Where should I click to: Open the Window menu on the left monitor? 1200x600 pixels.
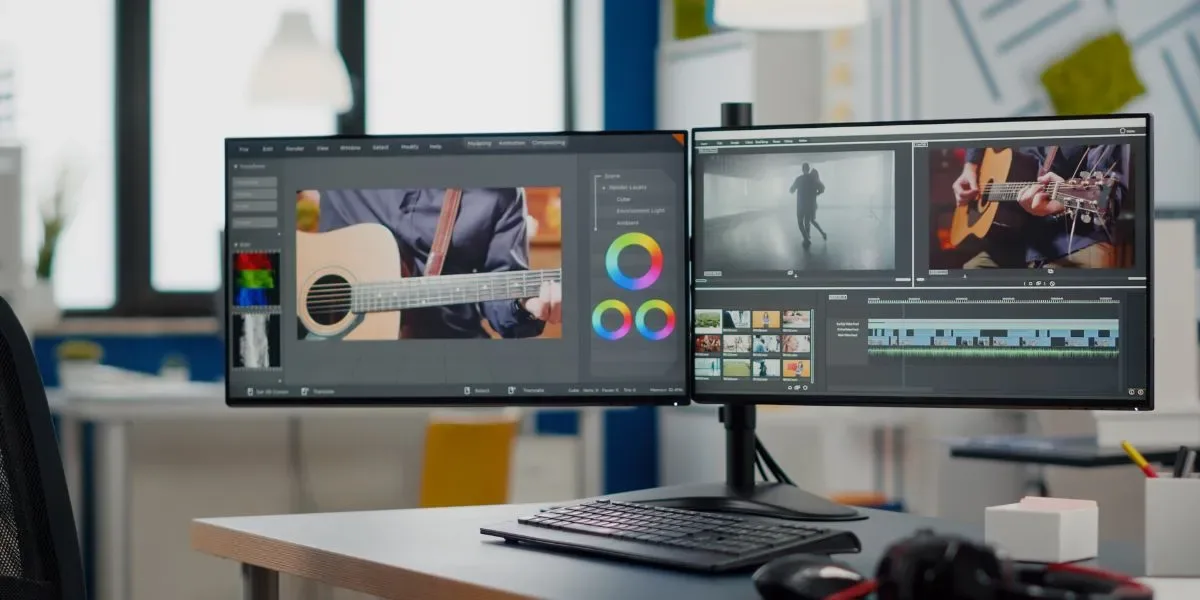(x=350, y=148)
